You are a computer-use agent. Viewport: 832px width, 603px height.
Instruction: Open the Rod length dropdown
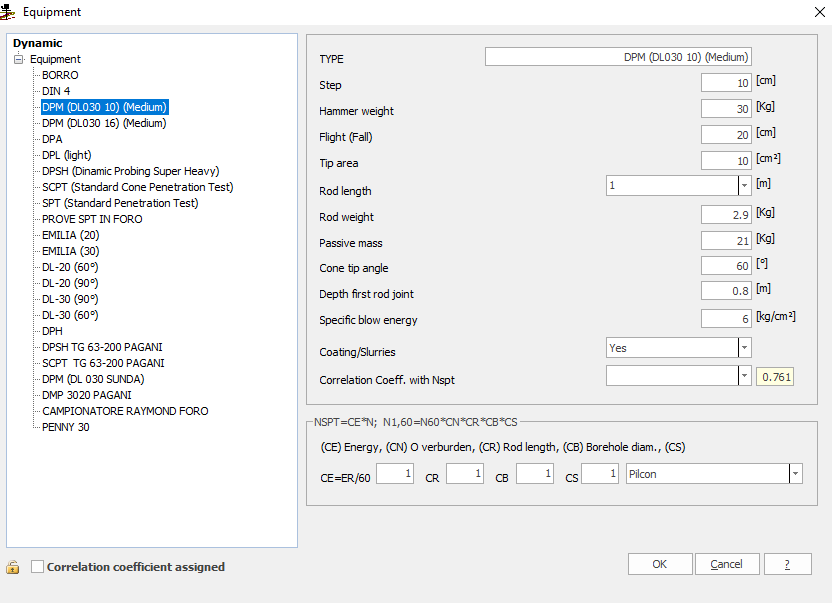pyautogui.click(x=744, y=185)
